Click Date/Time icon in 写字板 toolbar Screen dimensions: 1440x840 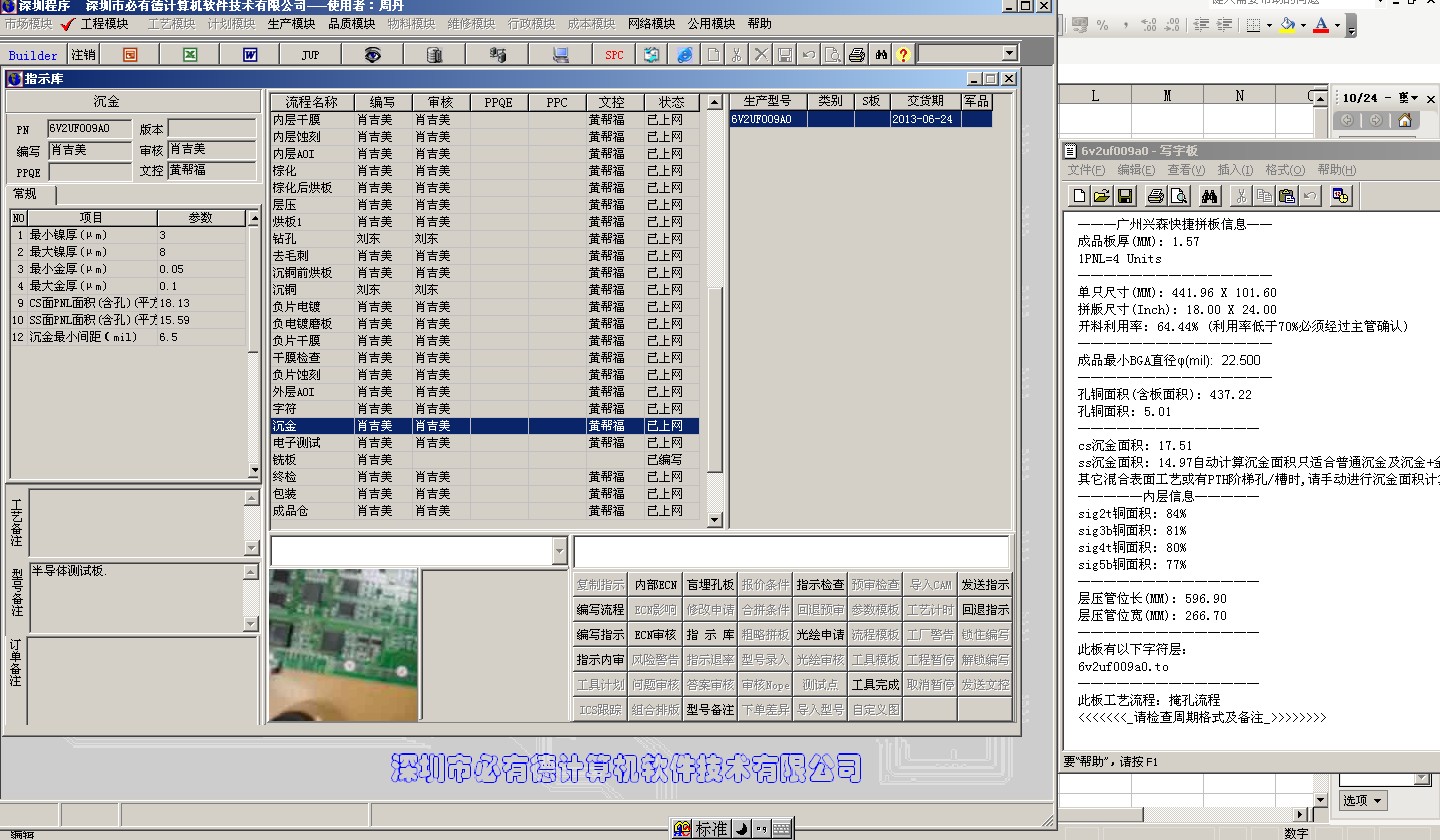tap(1341, 196)
